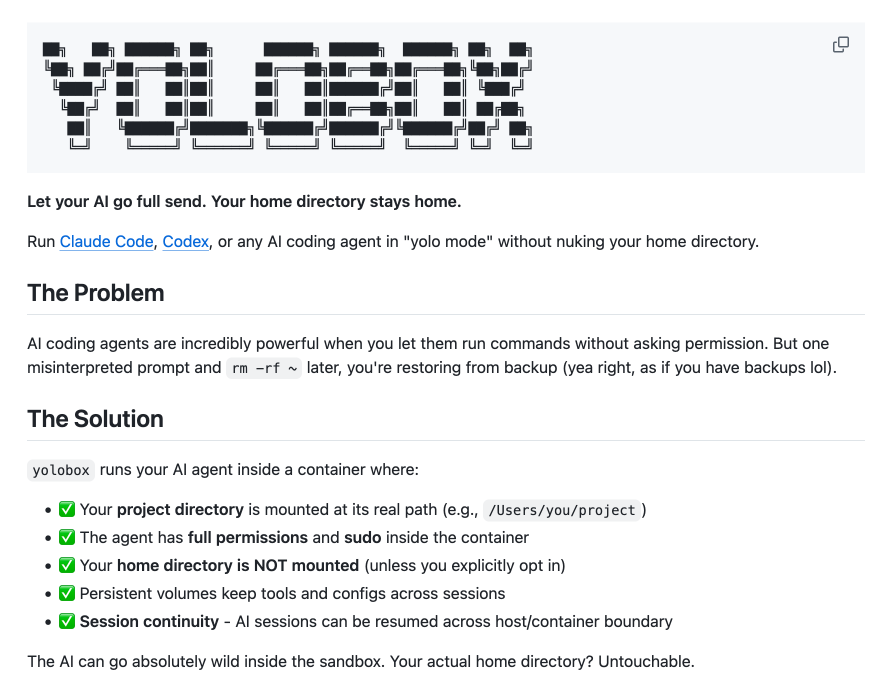Click the checkmark beside Persistent volumes
The image size is (885, 675).
tap(67, 594)
